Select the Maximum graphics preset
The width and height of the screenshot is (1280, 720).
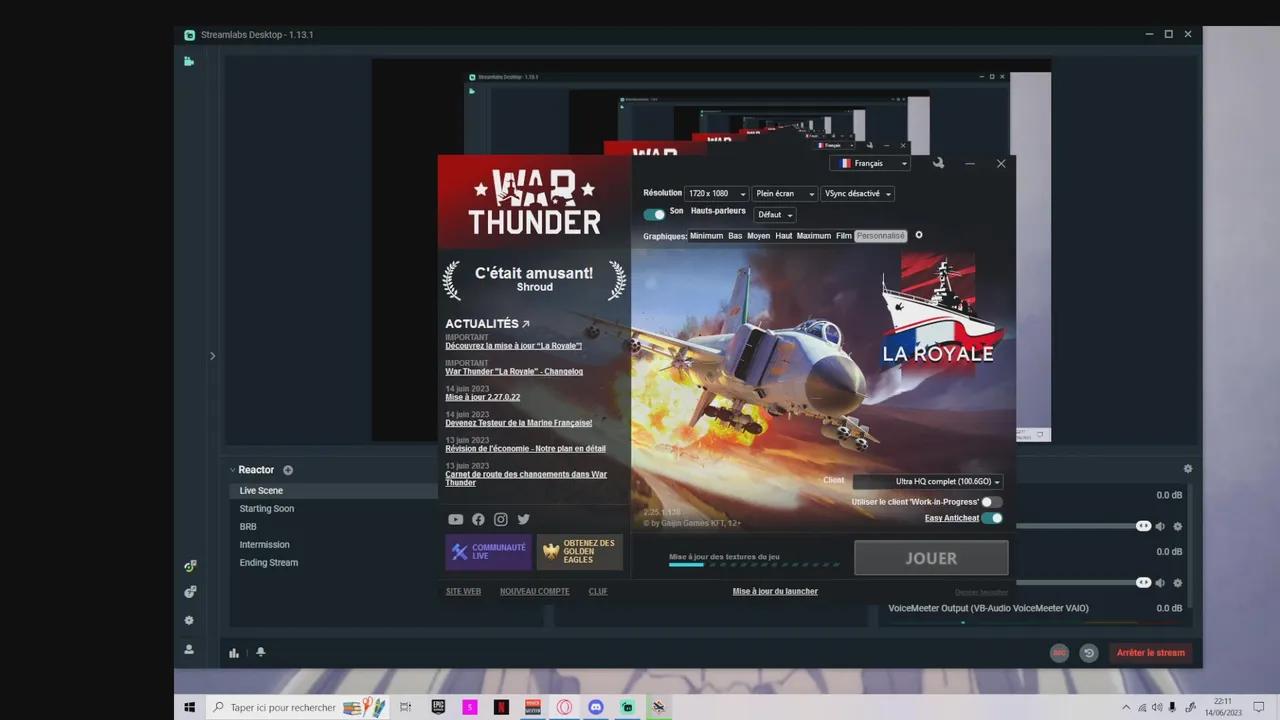pyautogui.click(x=813, y=236)
